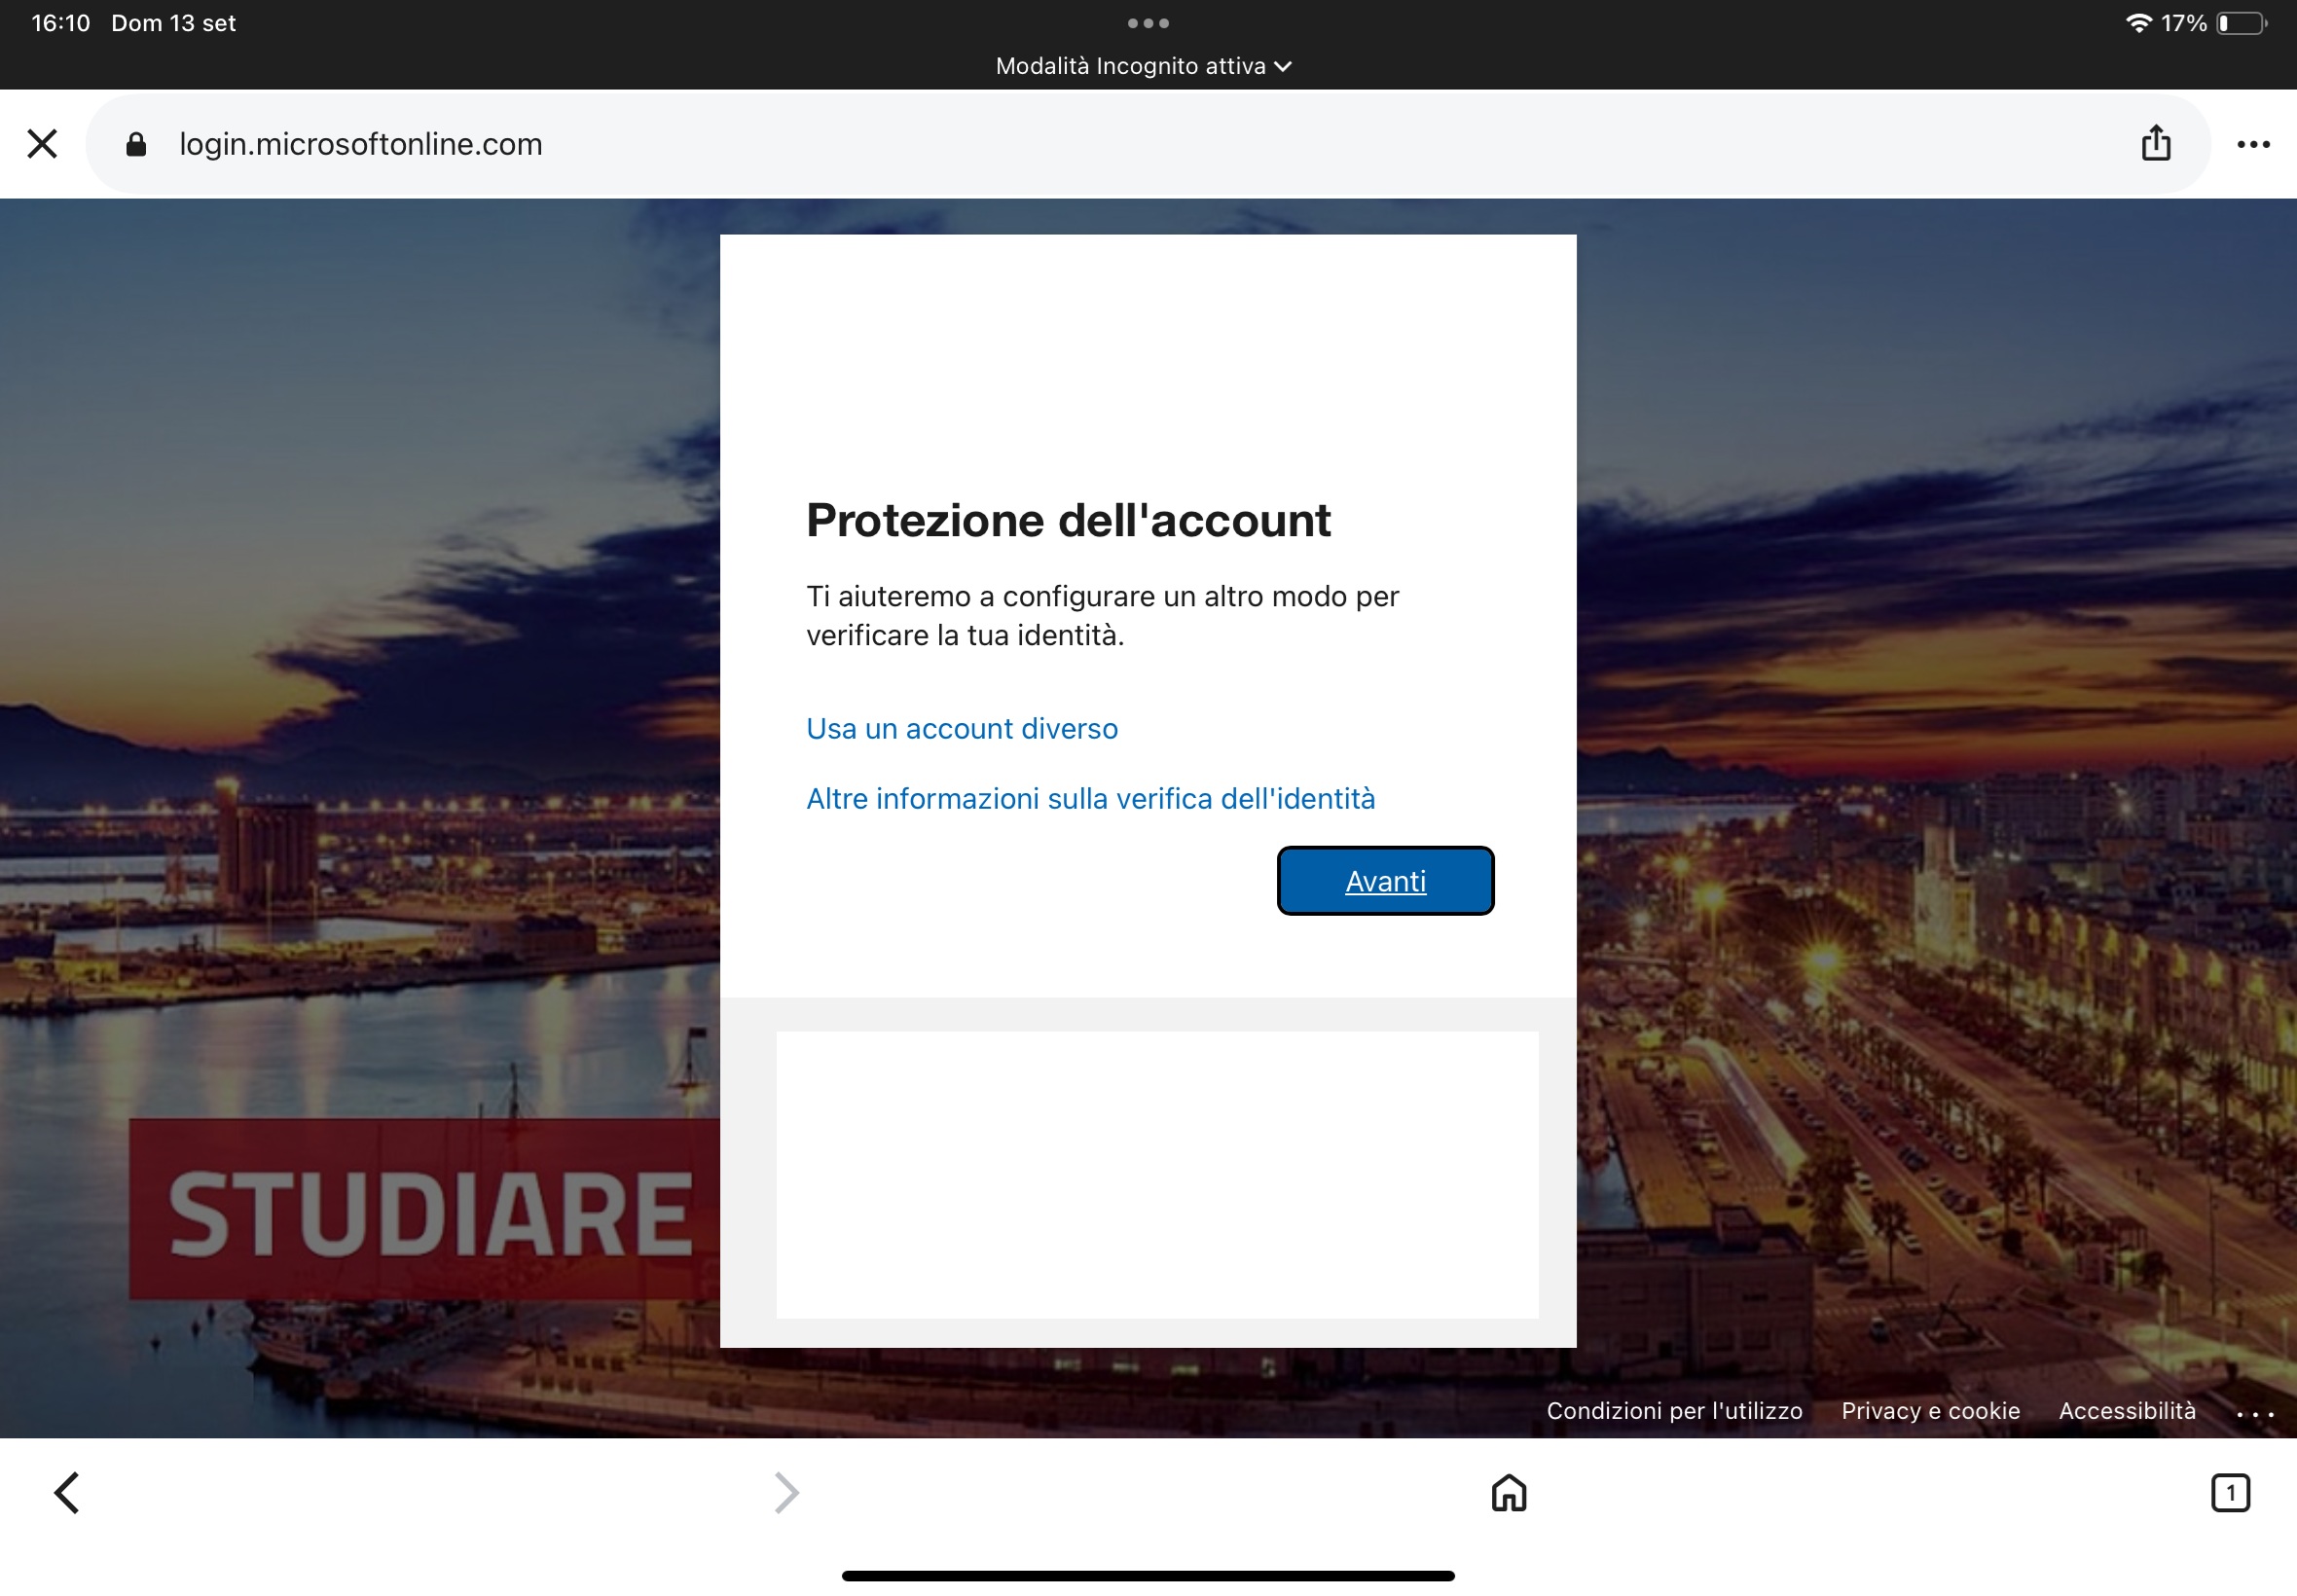Open Accessibilità footer link

pyautogui.click(x=2127, y=1411)
